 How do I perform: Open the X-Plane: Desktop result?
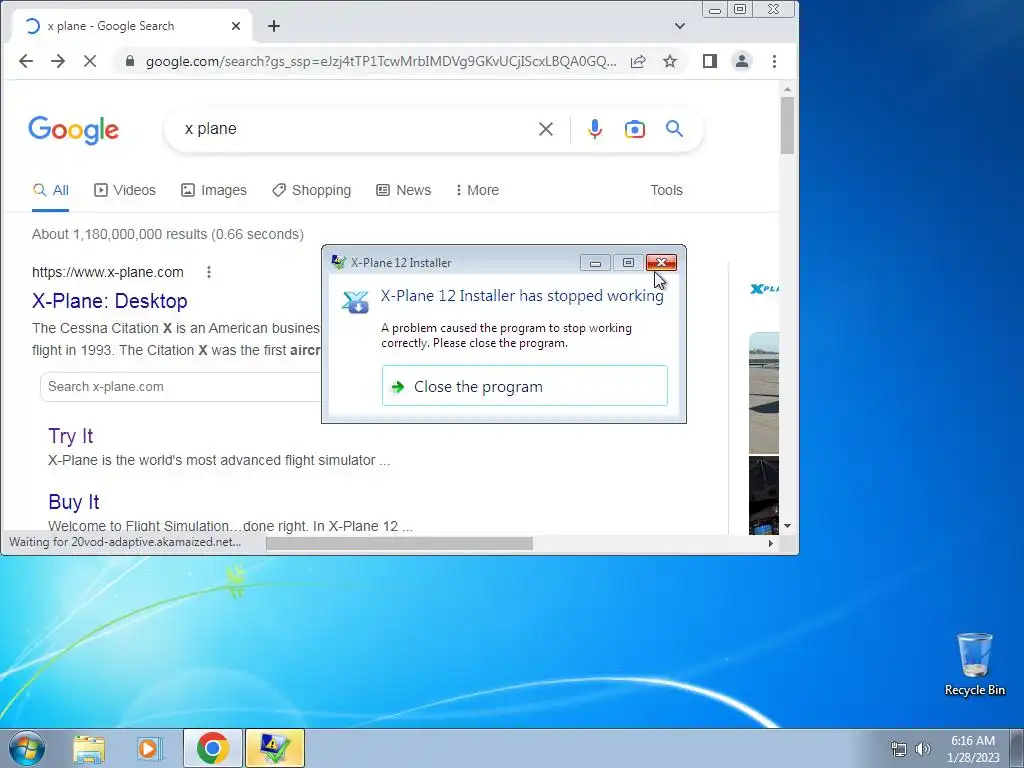(110, 301)
